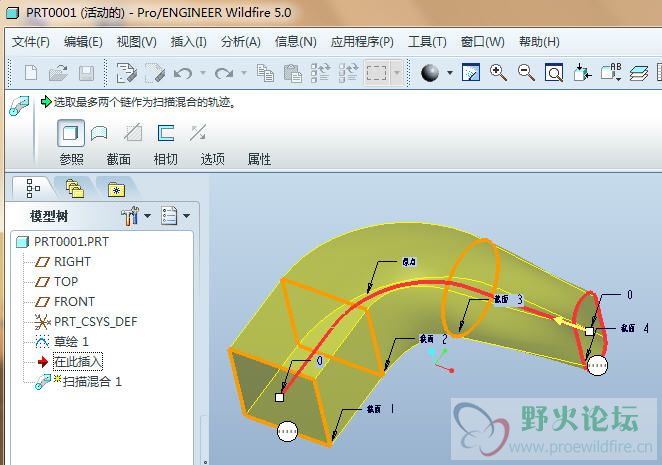Select the FRONT datum plane
Viewport: 662px width, 465px height.
point(65,302)
